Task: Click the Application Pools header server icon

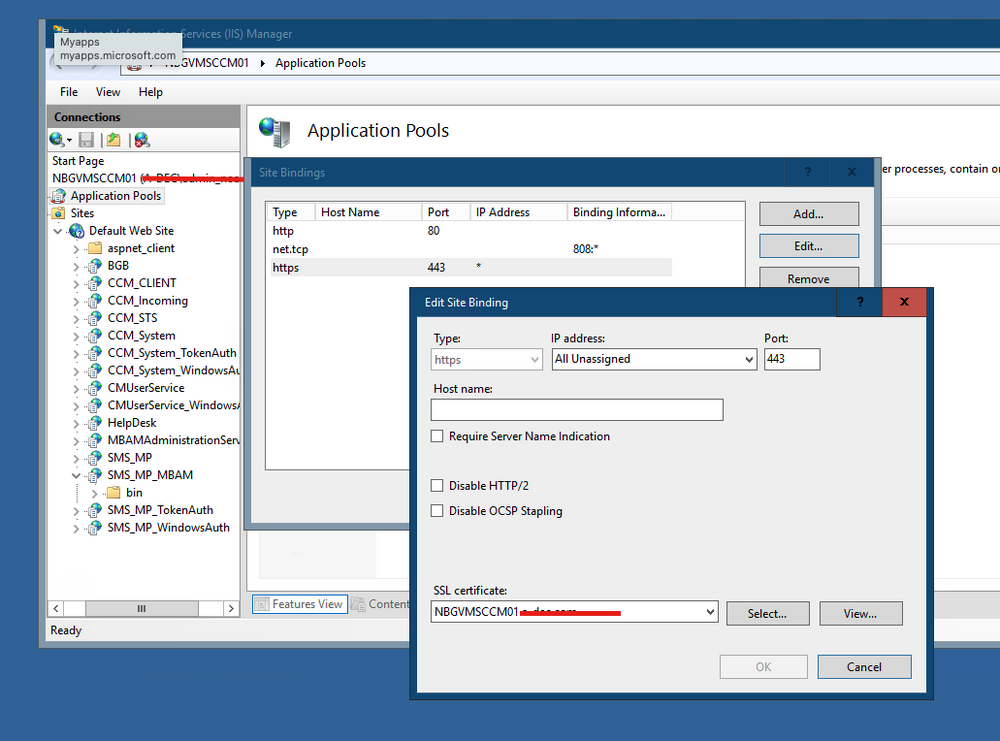Action: pos(274,131)
